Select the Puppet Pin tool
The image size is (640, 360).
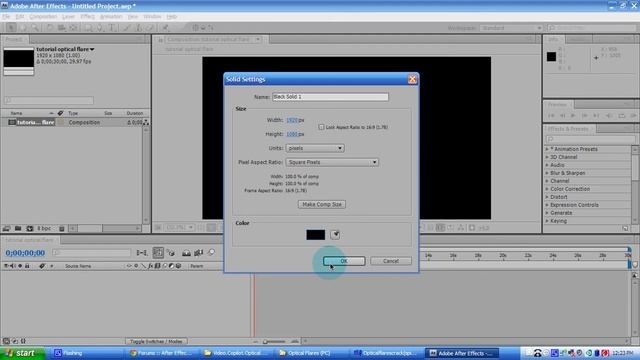tap(165, 28)
